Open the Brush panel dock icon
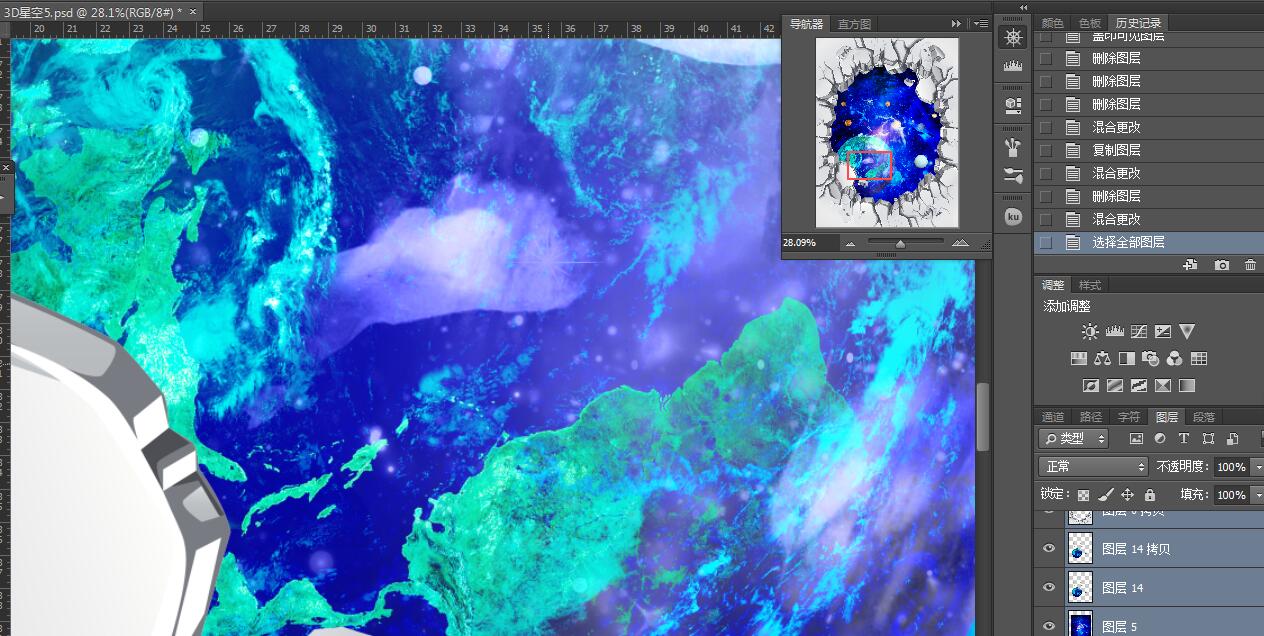 (x=1013, y=176)
